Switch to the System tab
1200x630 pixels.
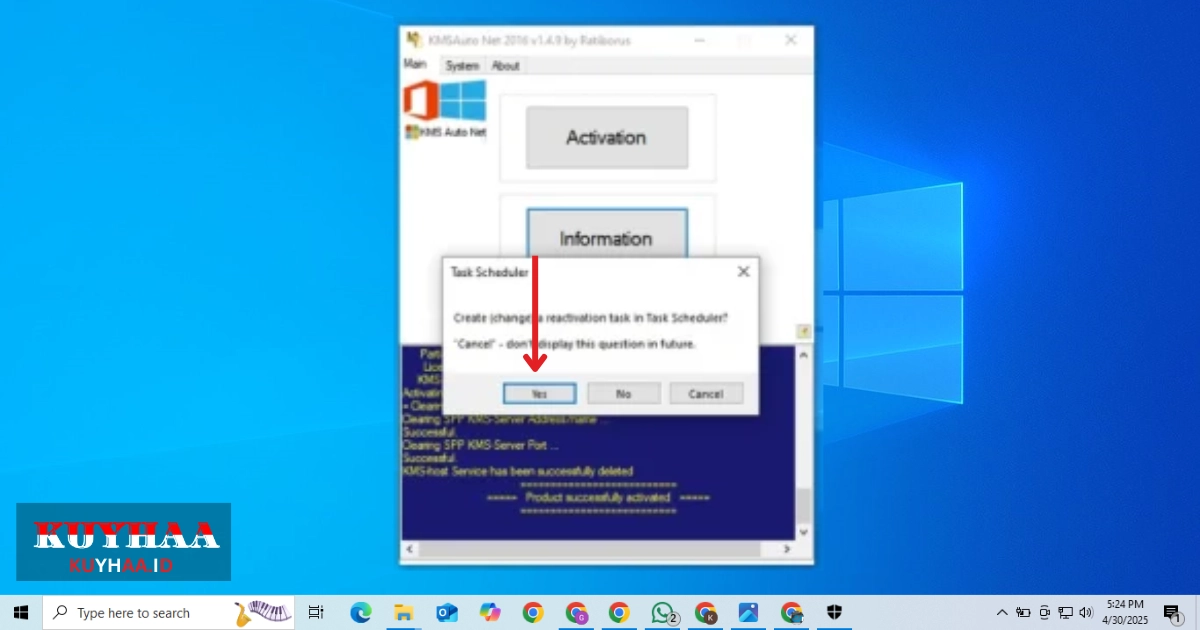(x=462, y=66)
